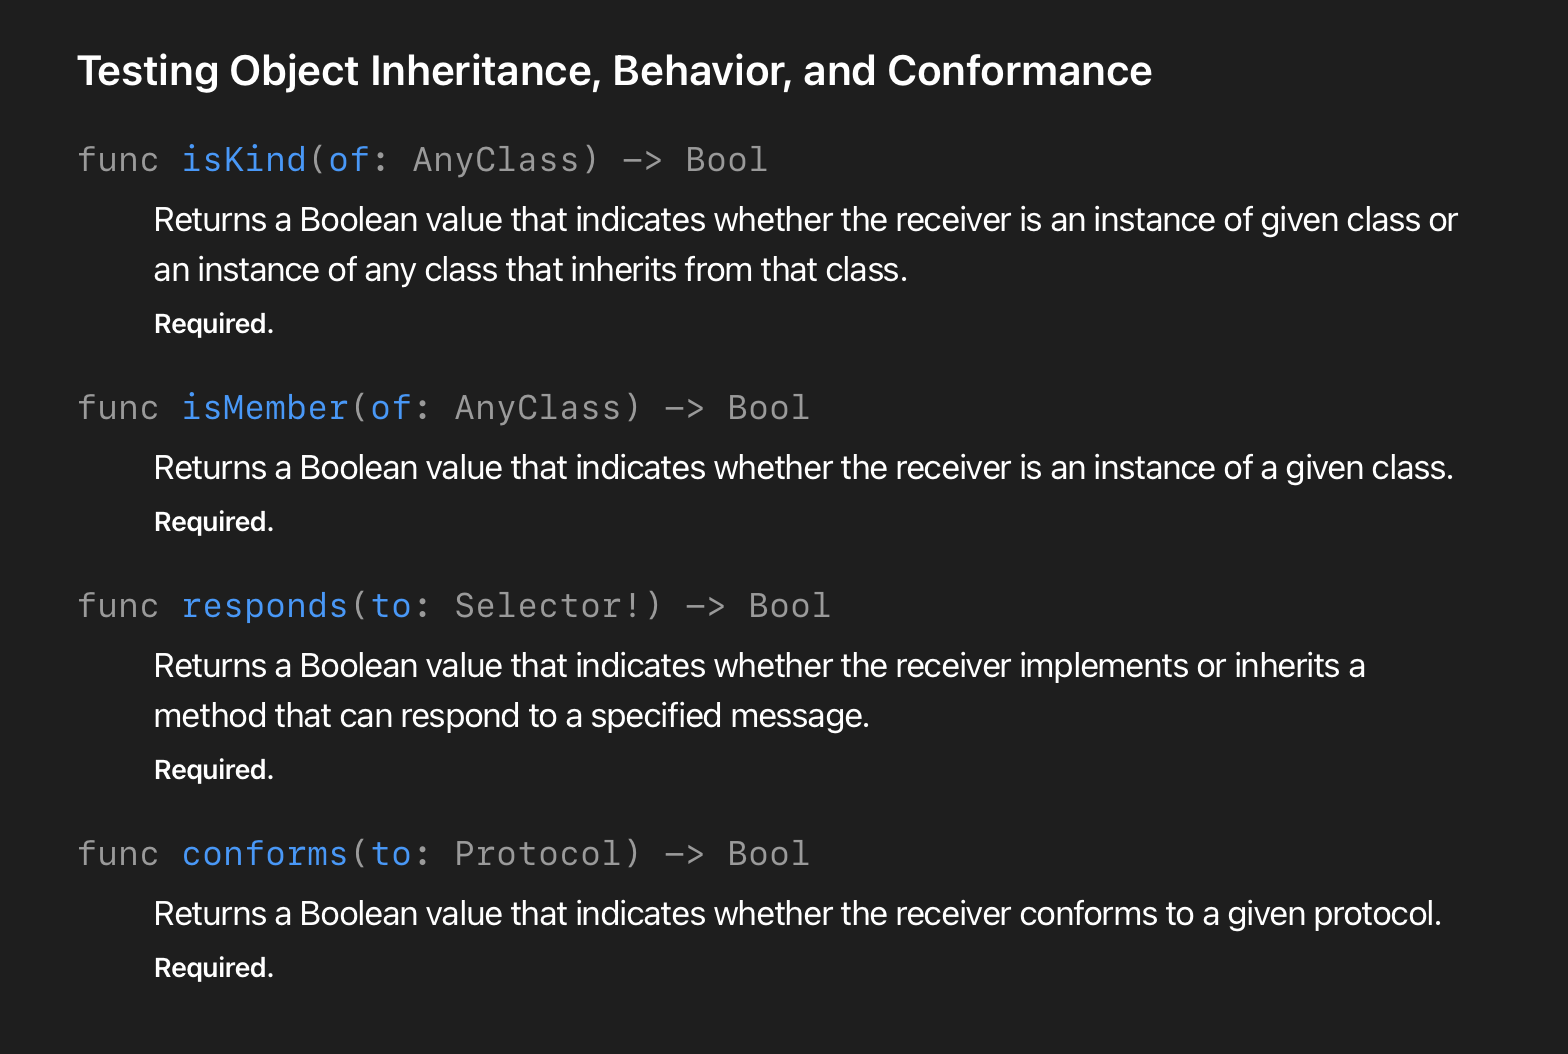The height and width of the screenshot is (1054, 1568).
Task: Open the conforms(to:) method link
Action: (x=265, y=854)
